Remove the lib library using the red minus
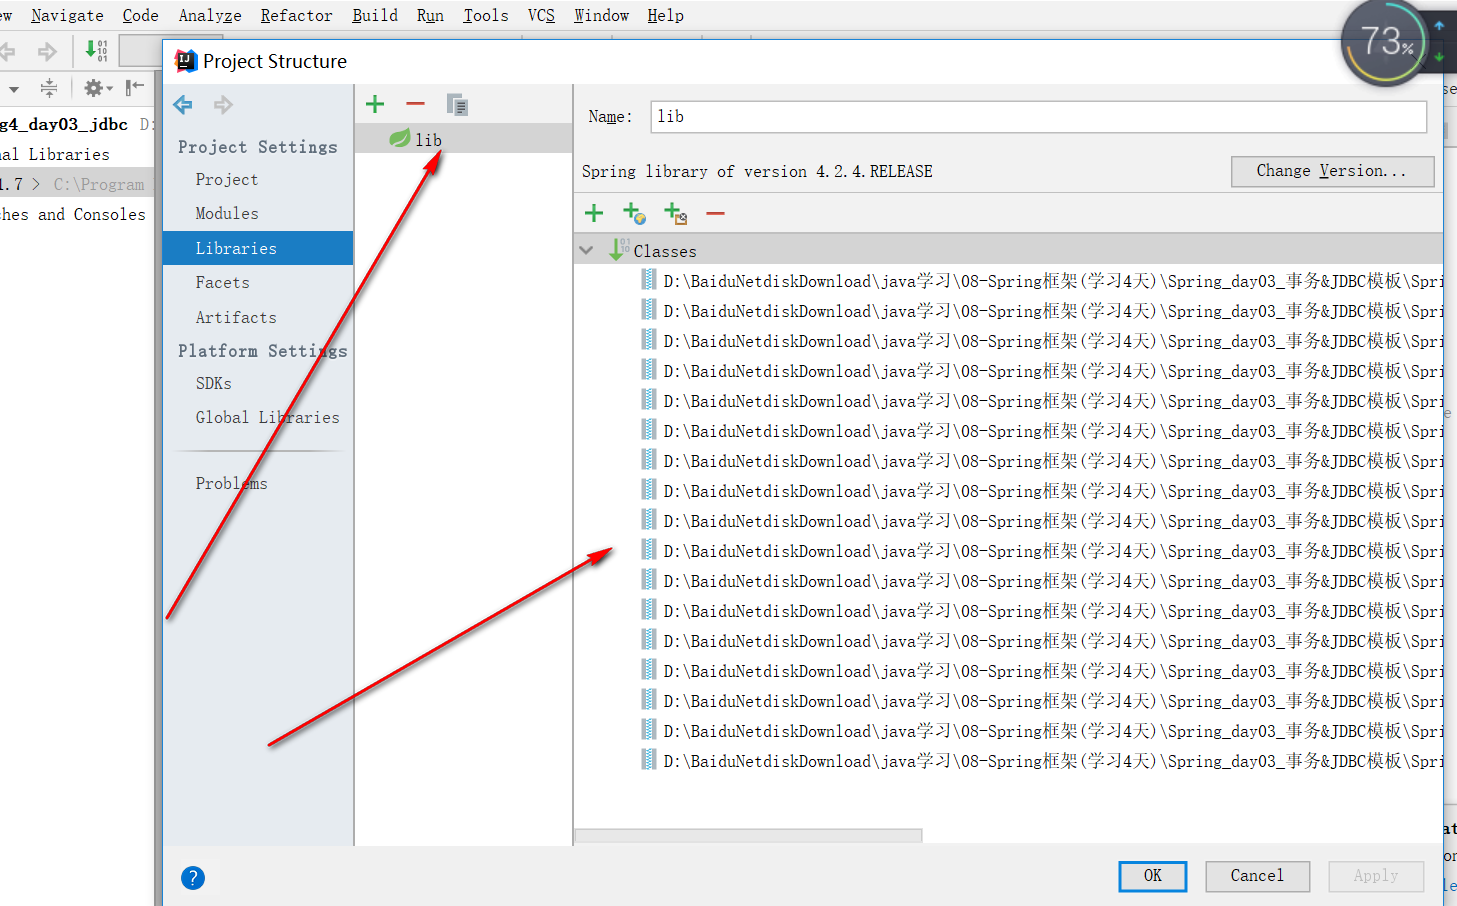The width and height of the screenshot is (1457, 906). 415,103
